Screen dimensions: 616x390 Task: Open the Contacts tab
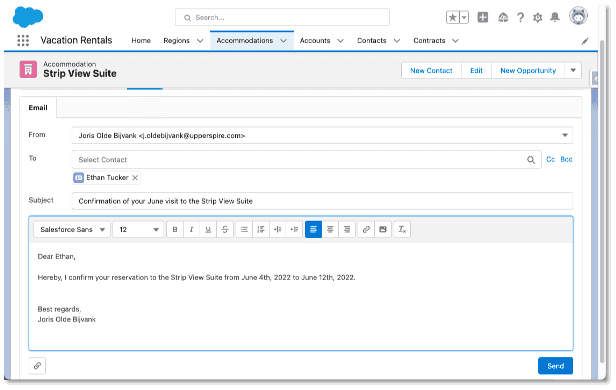372,40
